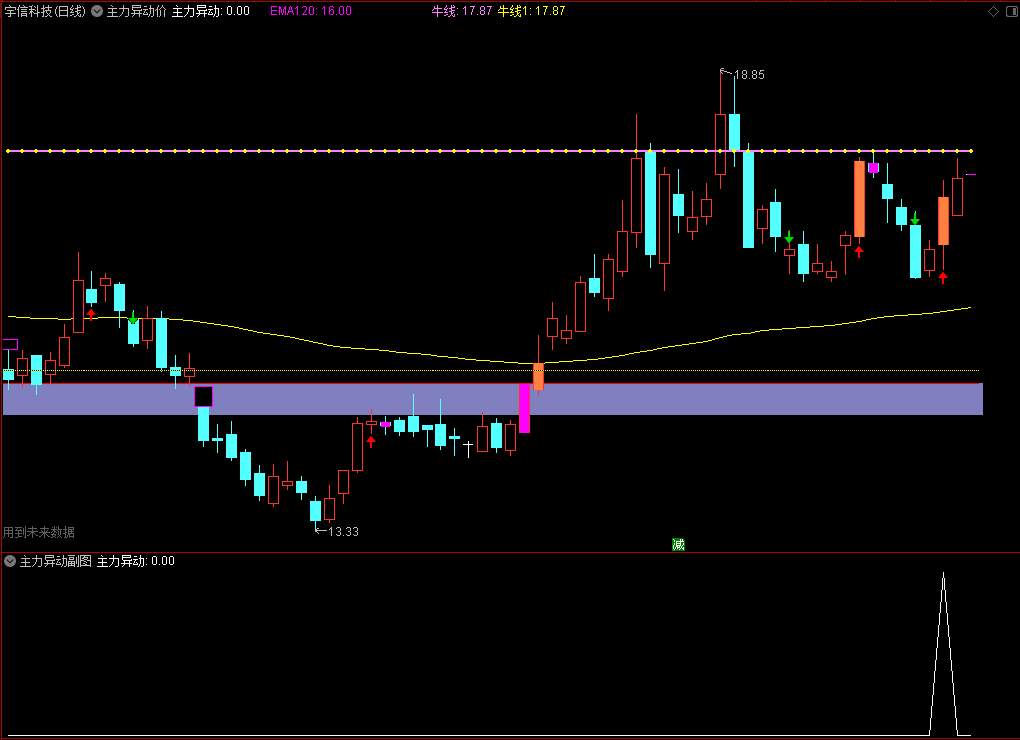
Task: Click the diamond icon at top-right corner
Action: (x=993, y=12)
